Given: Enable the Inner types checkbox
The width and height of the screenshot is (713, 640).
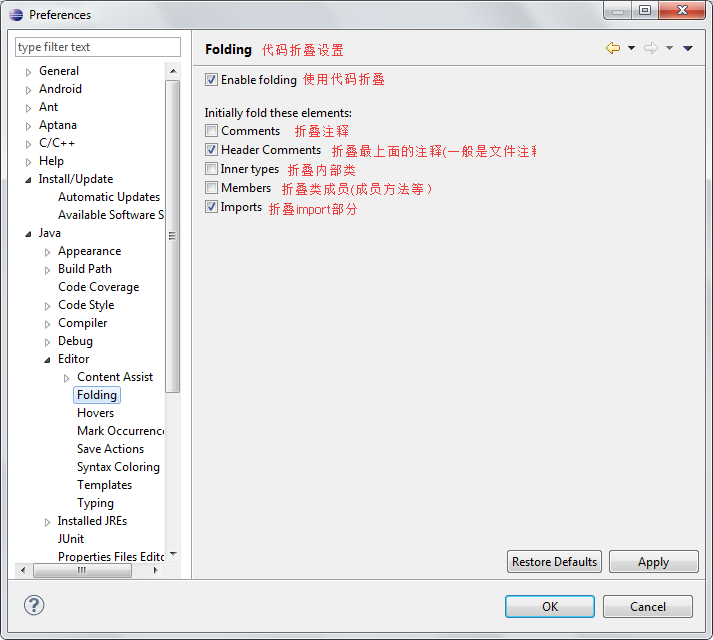Looking at the screenshot, I should point(211,169).
